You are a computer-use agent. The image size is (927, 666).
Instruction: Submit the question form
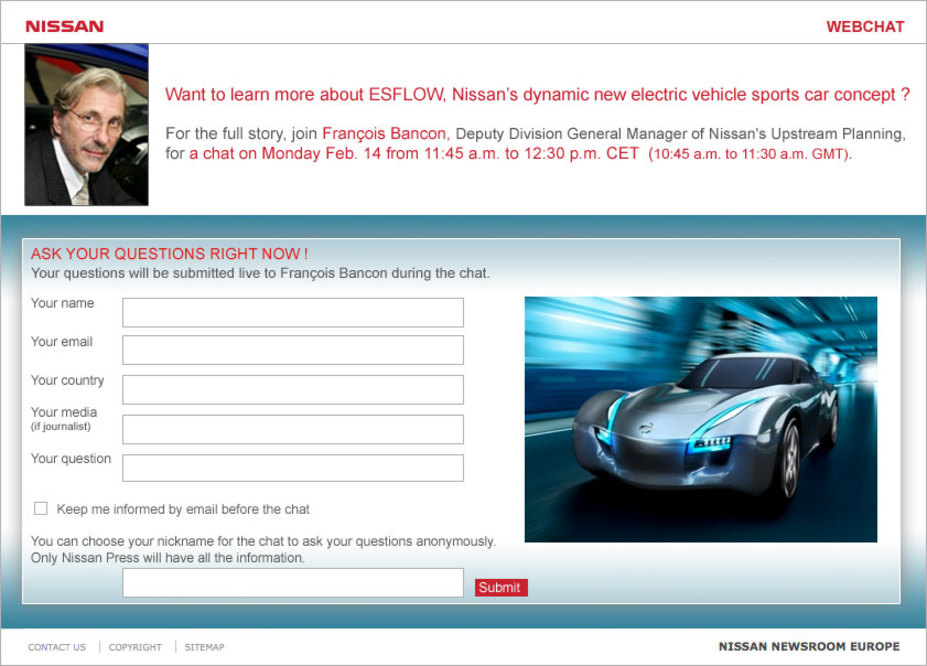coord(501,587)
